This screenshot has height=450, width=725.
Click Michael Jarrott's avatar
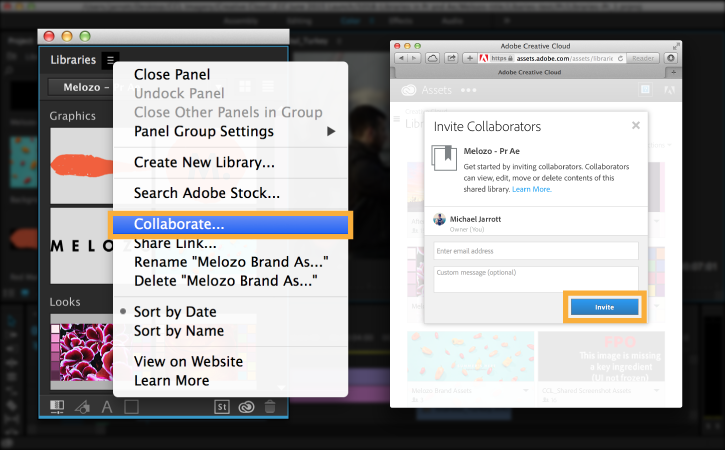pyautogui.click(x=439, y=219)
